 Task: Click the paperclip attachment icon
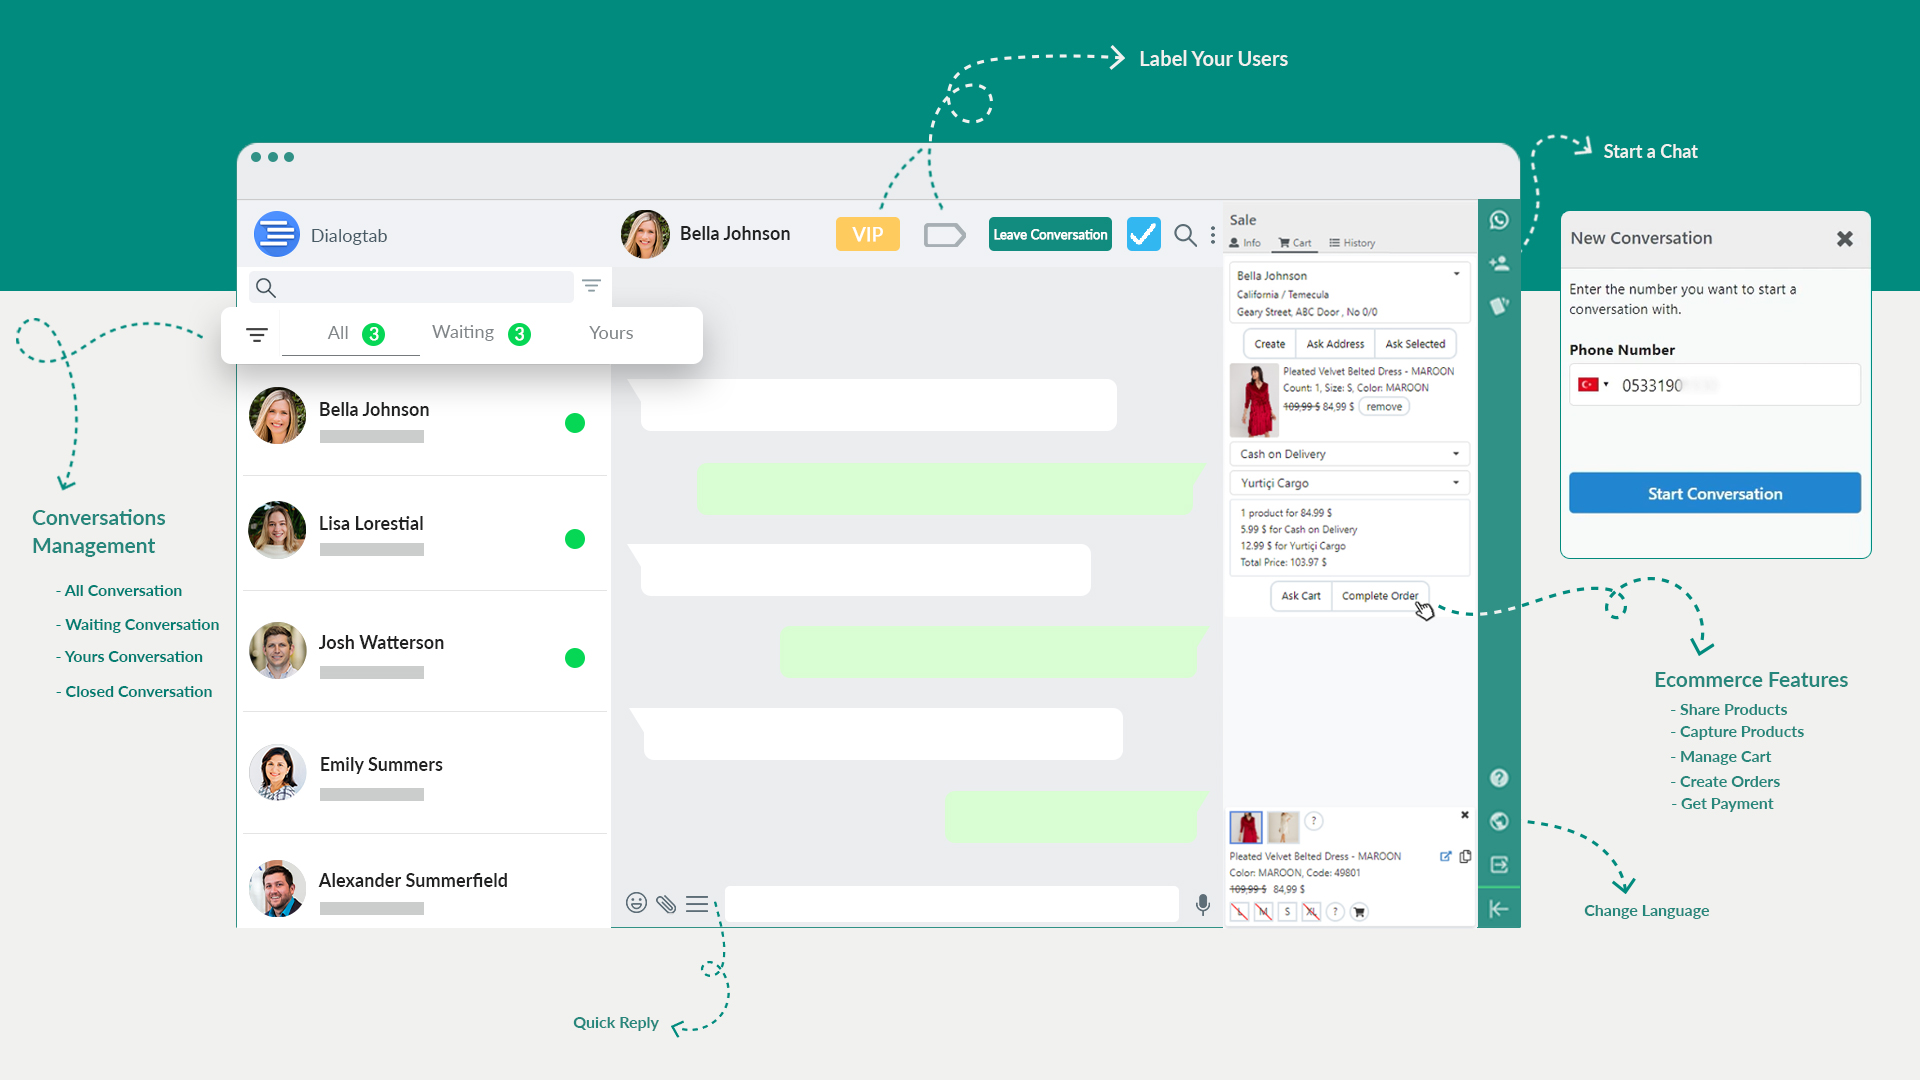[666, 904]
